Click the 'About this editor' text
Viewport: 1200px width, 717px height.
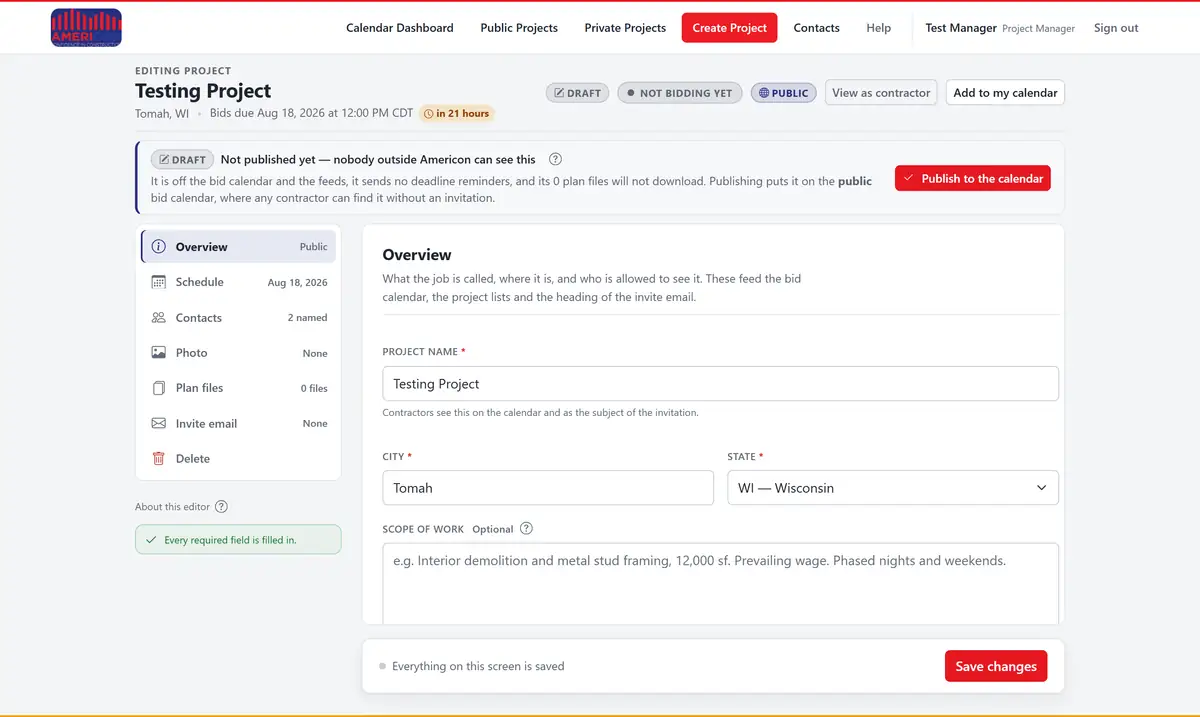click(172, 507)
